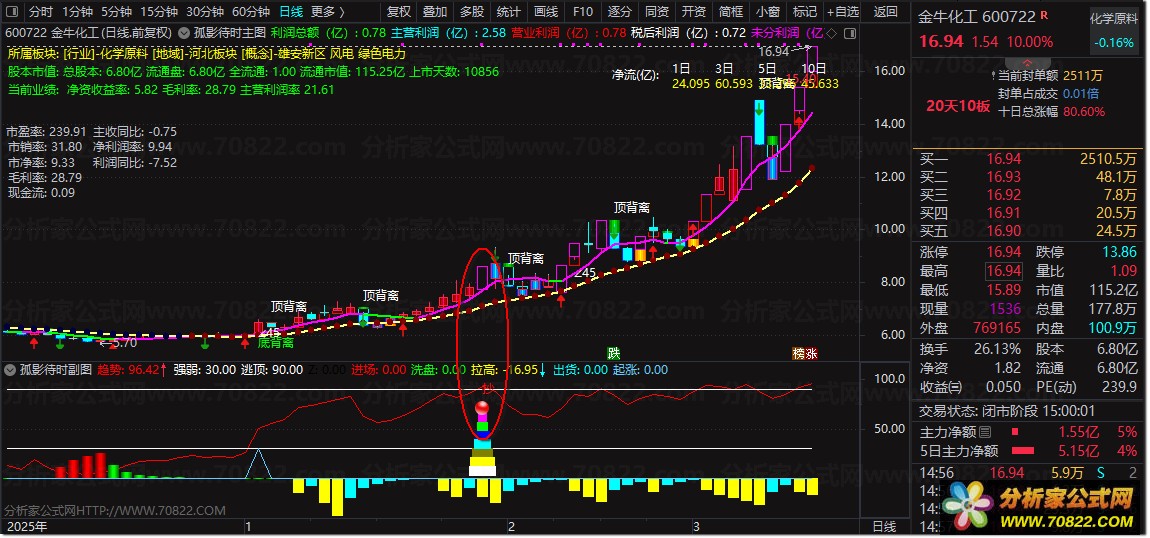Click the red sphere signal in the sub-chart
This screenshot has width=1150, height=538.
[482, 408]
